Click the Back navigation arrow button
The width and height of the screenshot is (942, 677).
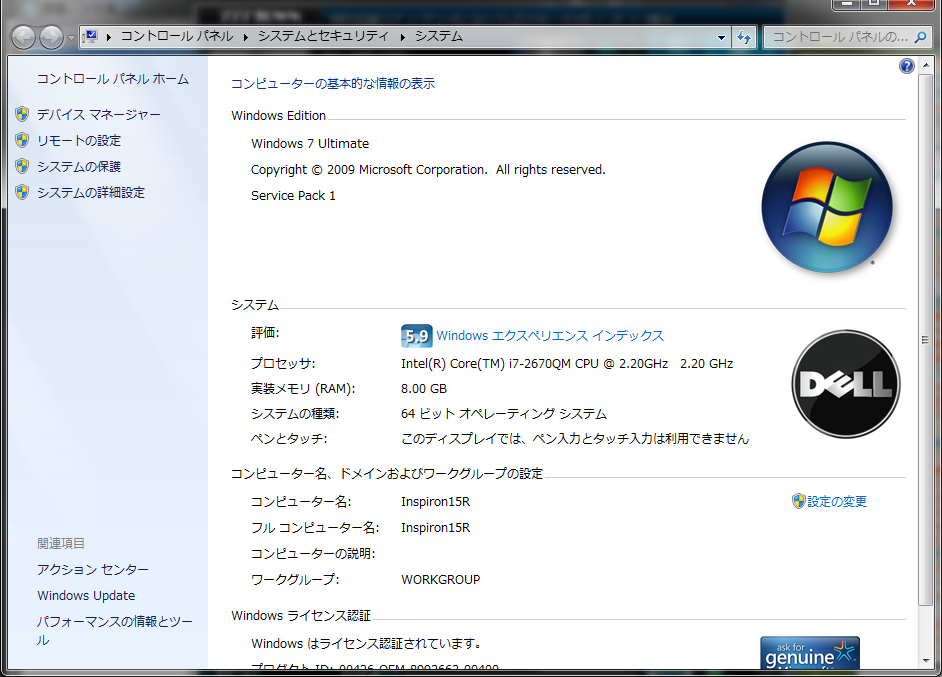coord(24,37)
